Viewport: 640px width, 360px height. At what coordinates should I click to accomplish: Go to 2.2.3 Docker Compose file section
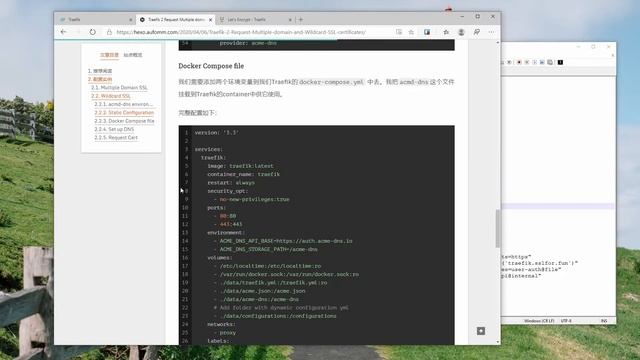(124, 121)
